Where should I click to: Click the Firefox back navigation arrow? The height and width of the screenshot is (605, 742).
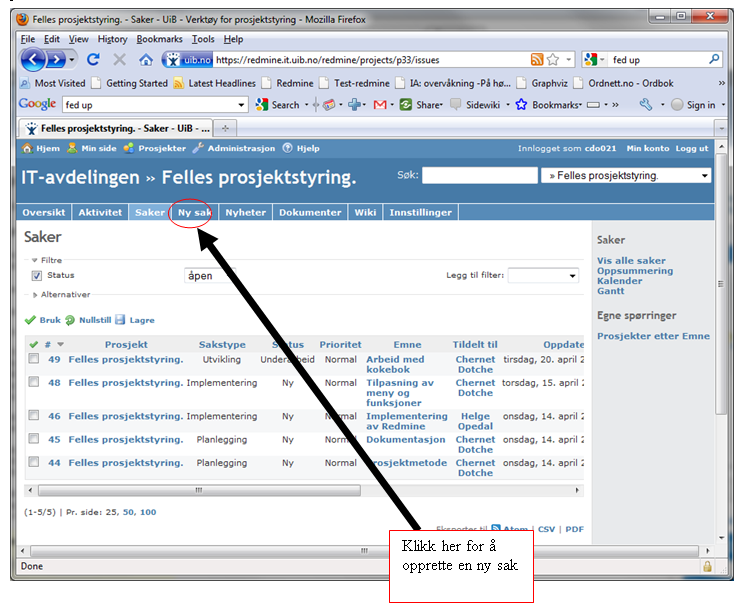click(33, 60)
